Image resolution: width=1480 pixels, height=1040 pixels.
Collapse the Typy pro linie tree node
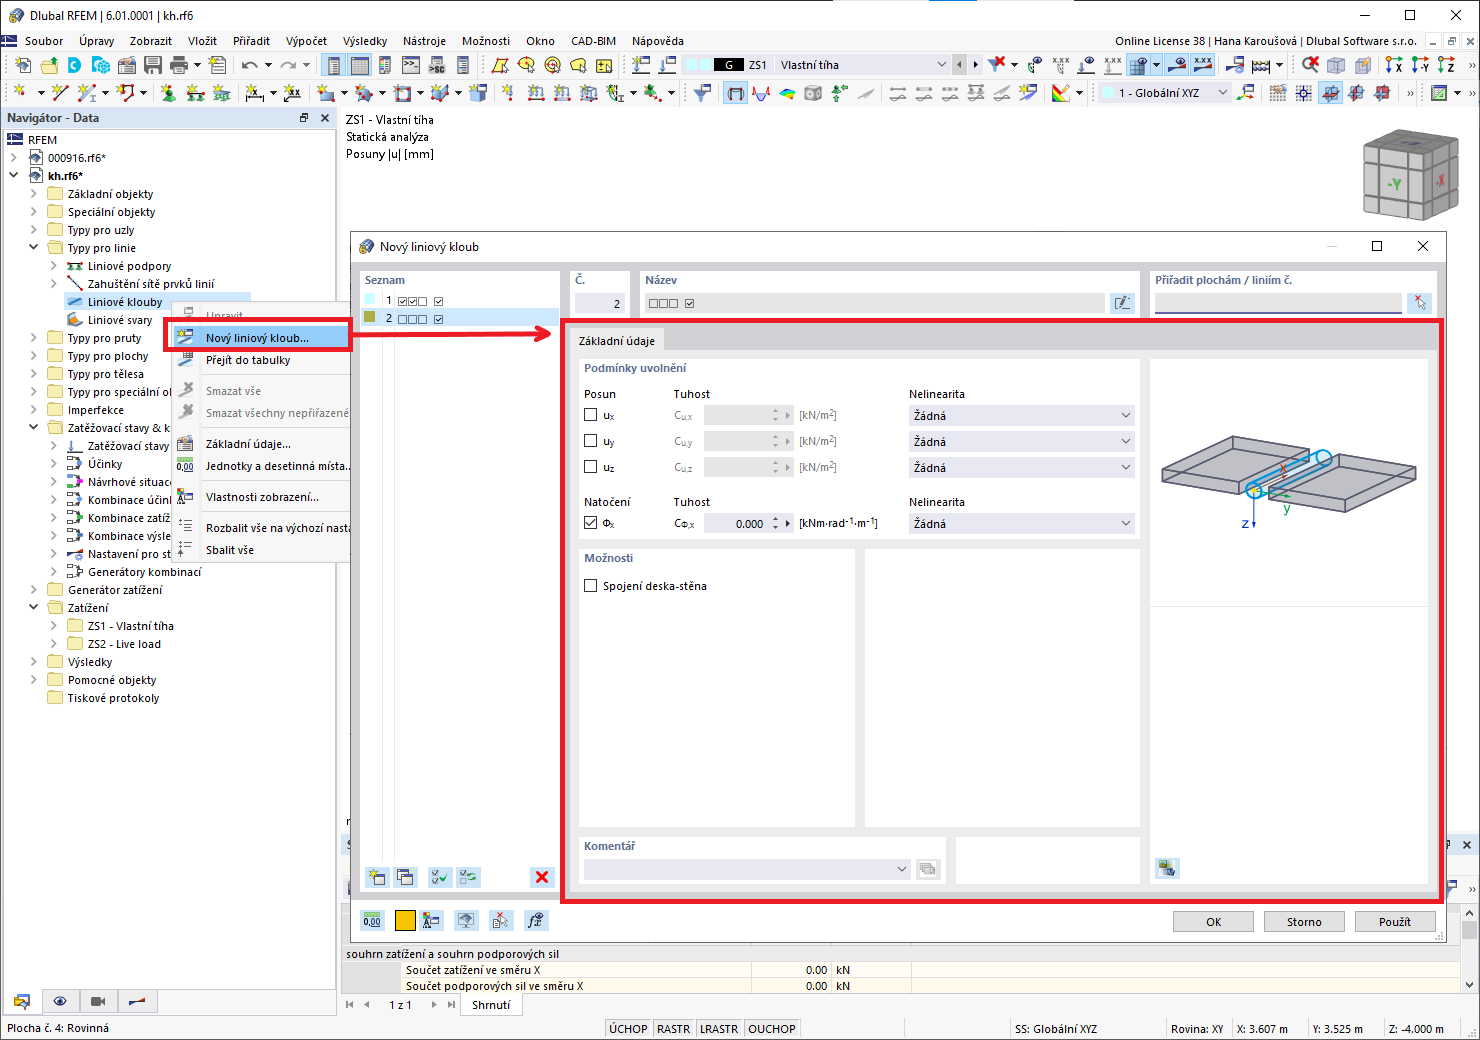[33, 248]
